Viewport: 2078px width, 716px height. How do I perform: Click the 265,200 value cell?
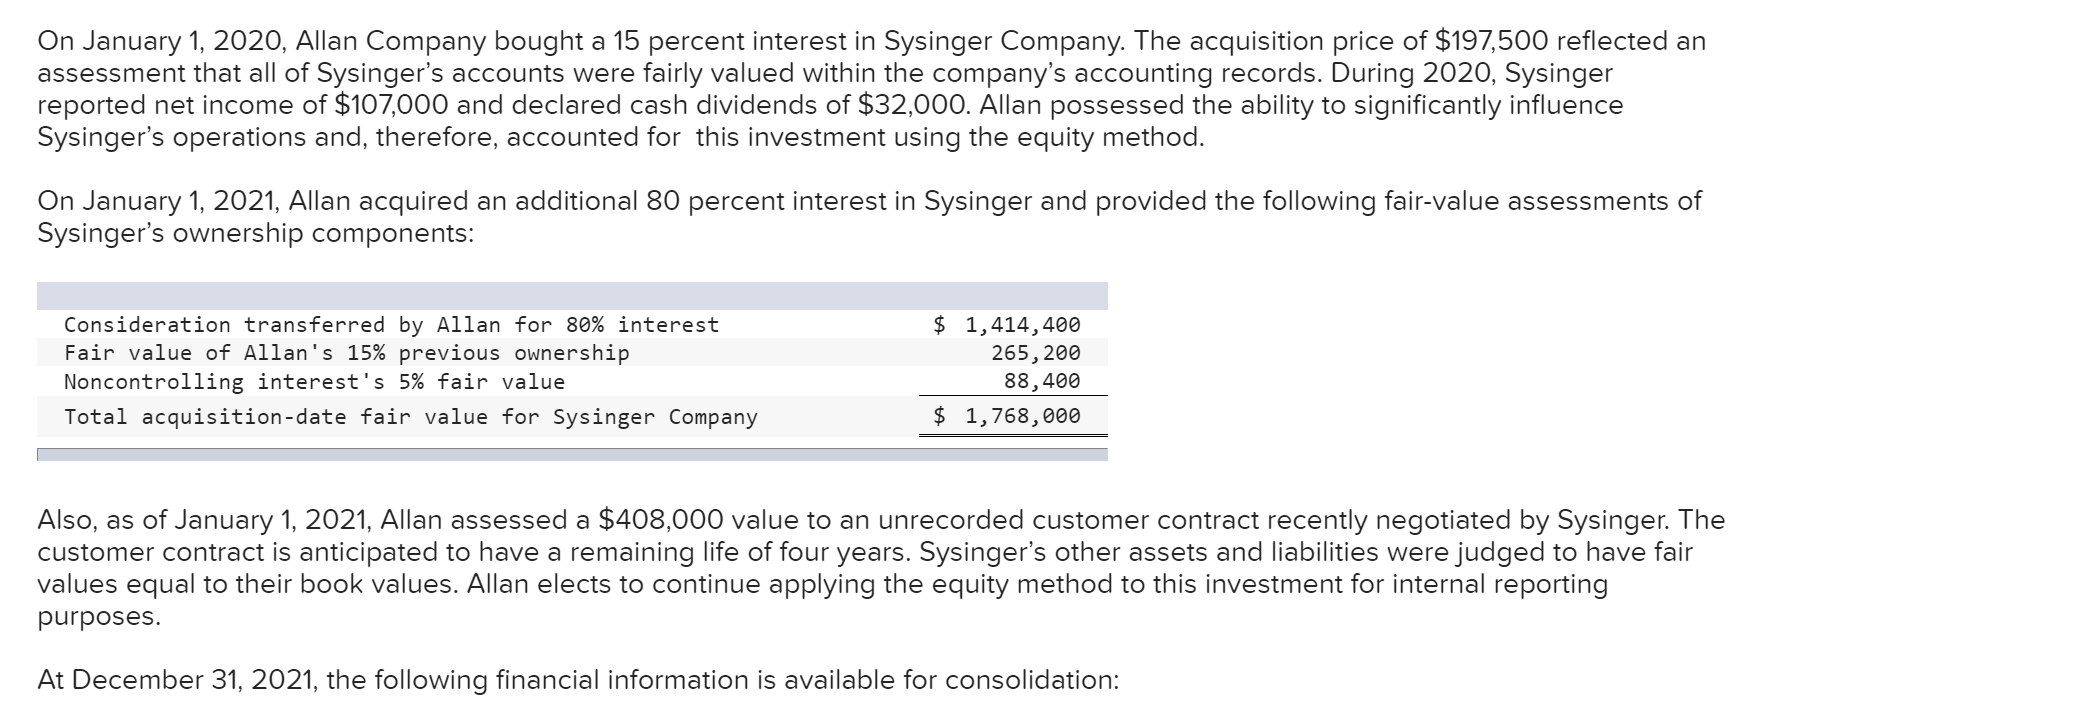[1035, 353]
